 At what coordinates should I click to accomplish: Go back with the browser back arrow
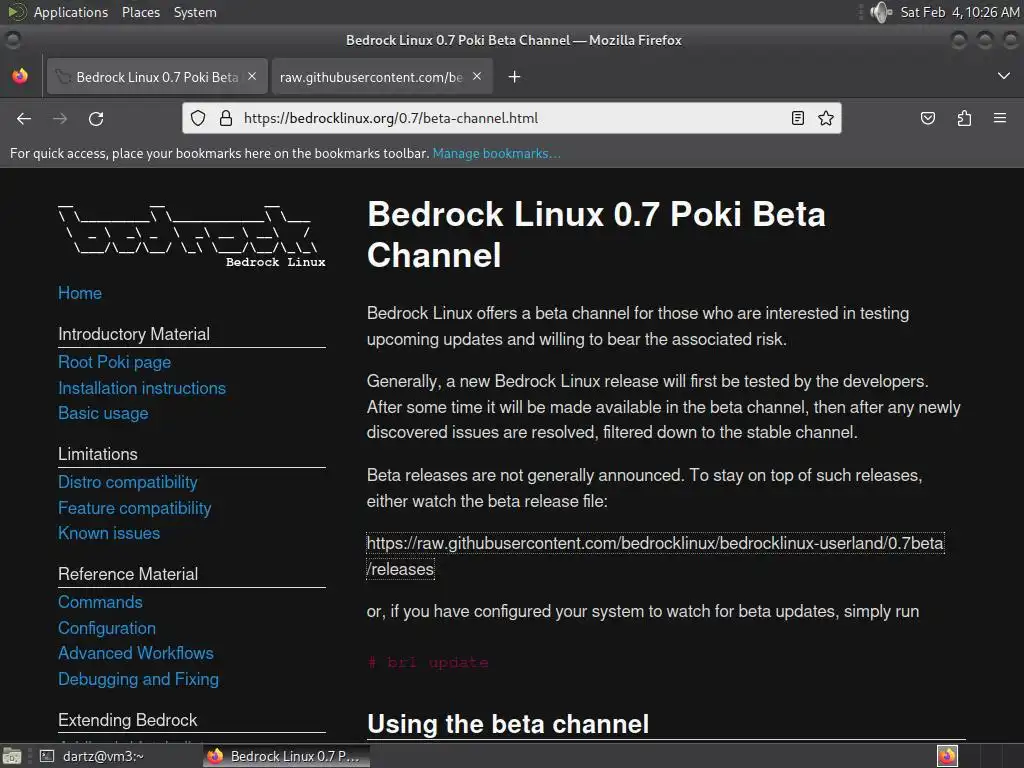pyautogui.click(x=24, y=118)
